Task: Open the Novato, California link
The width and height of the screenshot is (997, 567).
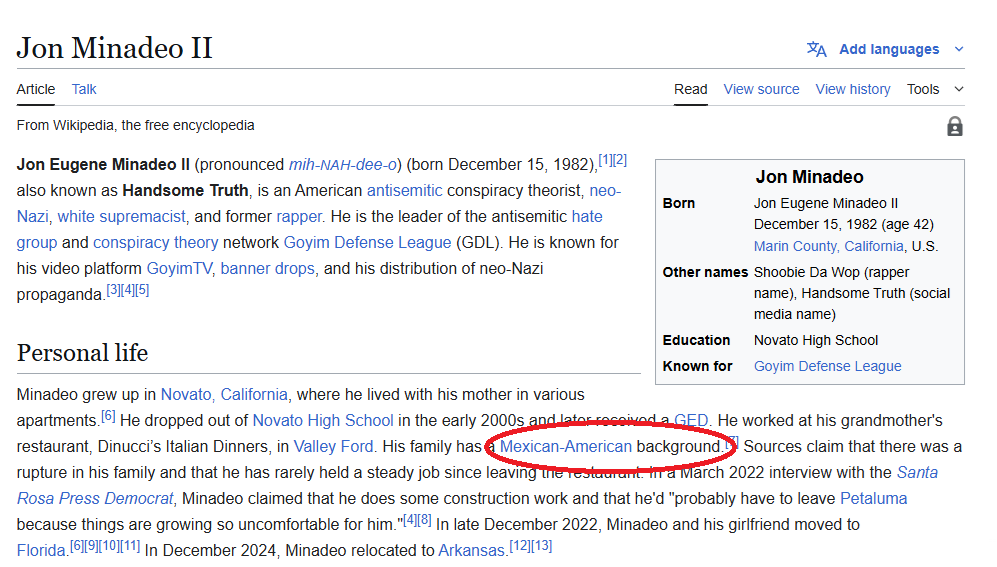Action: [224, 395]
